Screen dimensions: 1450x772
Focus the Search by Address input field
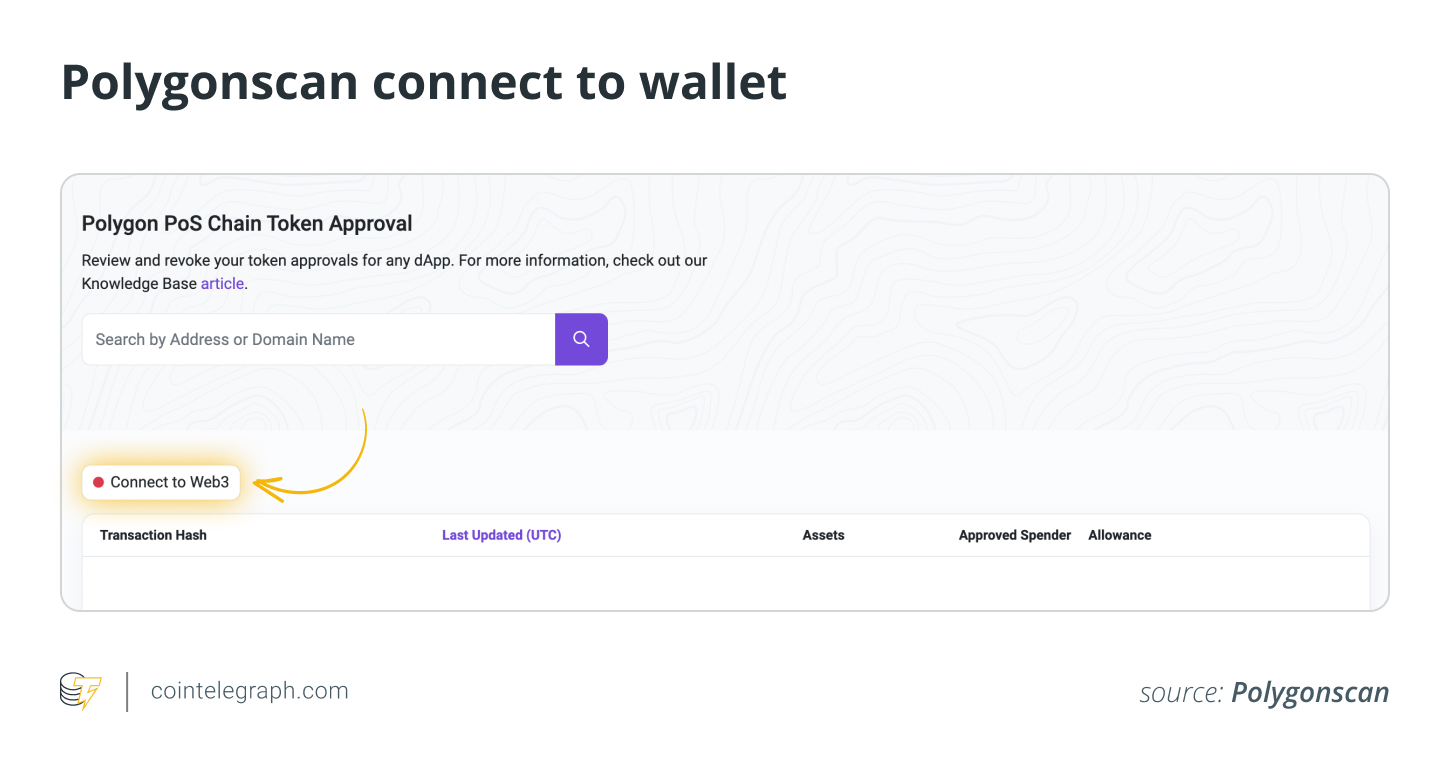point(318,339)
